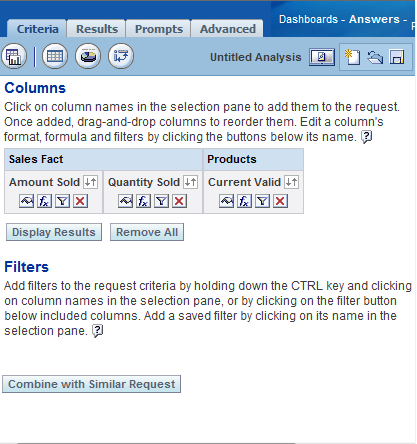Viewport: 417px width, 444px height.
Task: Toggle sort order for Current Valid
Action: [x=291, y=182]
